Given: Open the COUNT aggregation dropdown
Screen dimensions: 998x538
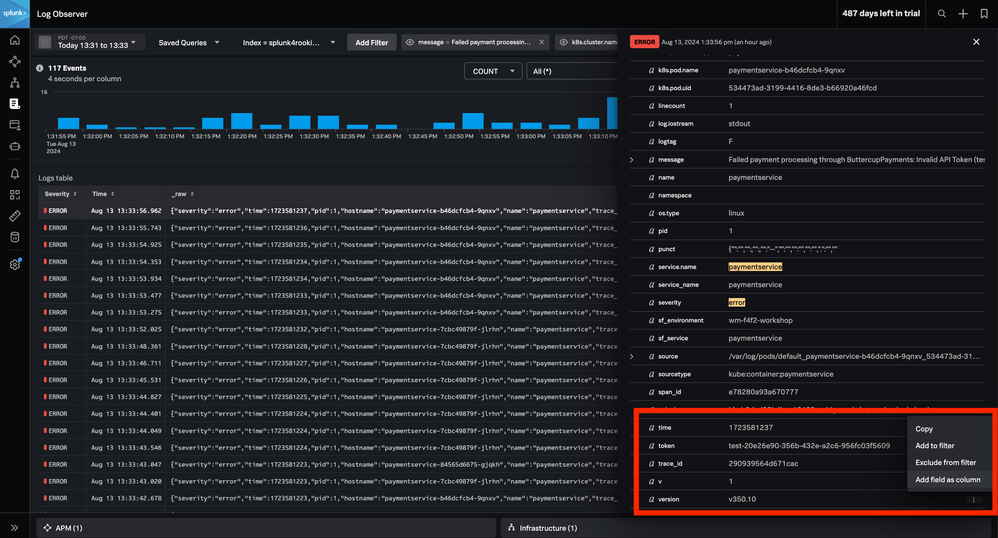Looking at the screenshot, I should click(x=492, y=71).
